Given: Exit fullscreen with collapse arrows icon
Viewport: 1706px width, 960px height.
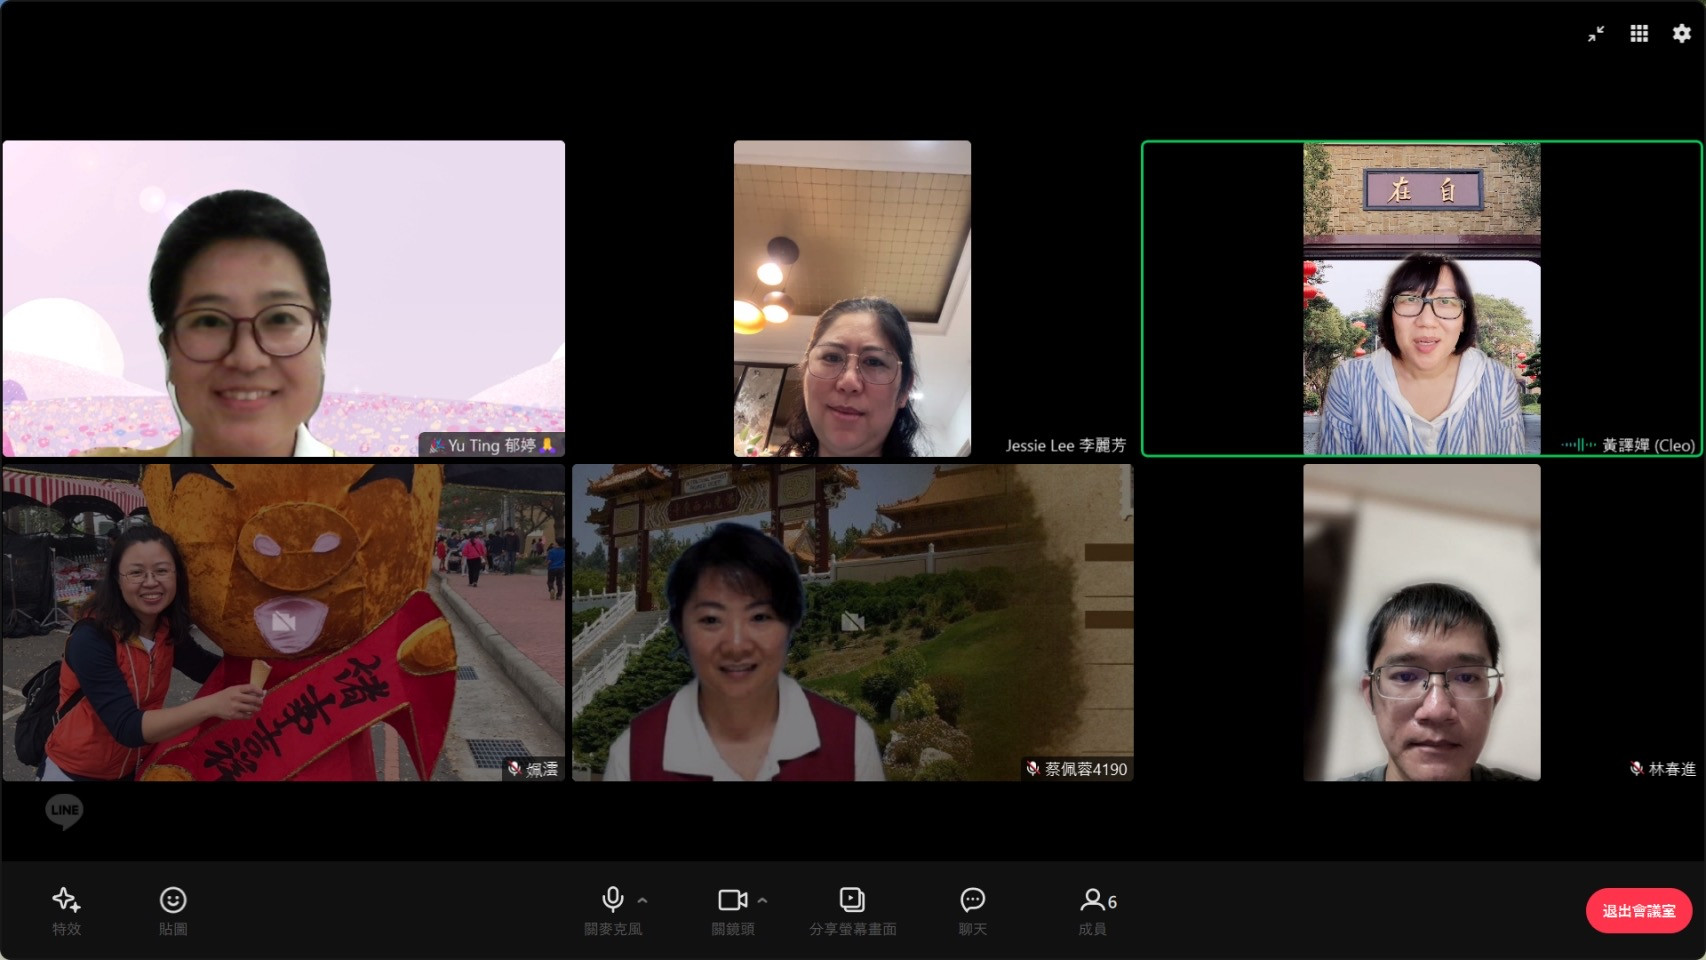Looking at the screenshot, I should (1596, 33).
